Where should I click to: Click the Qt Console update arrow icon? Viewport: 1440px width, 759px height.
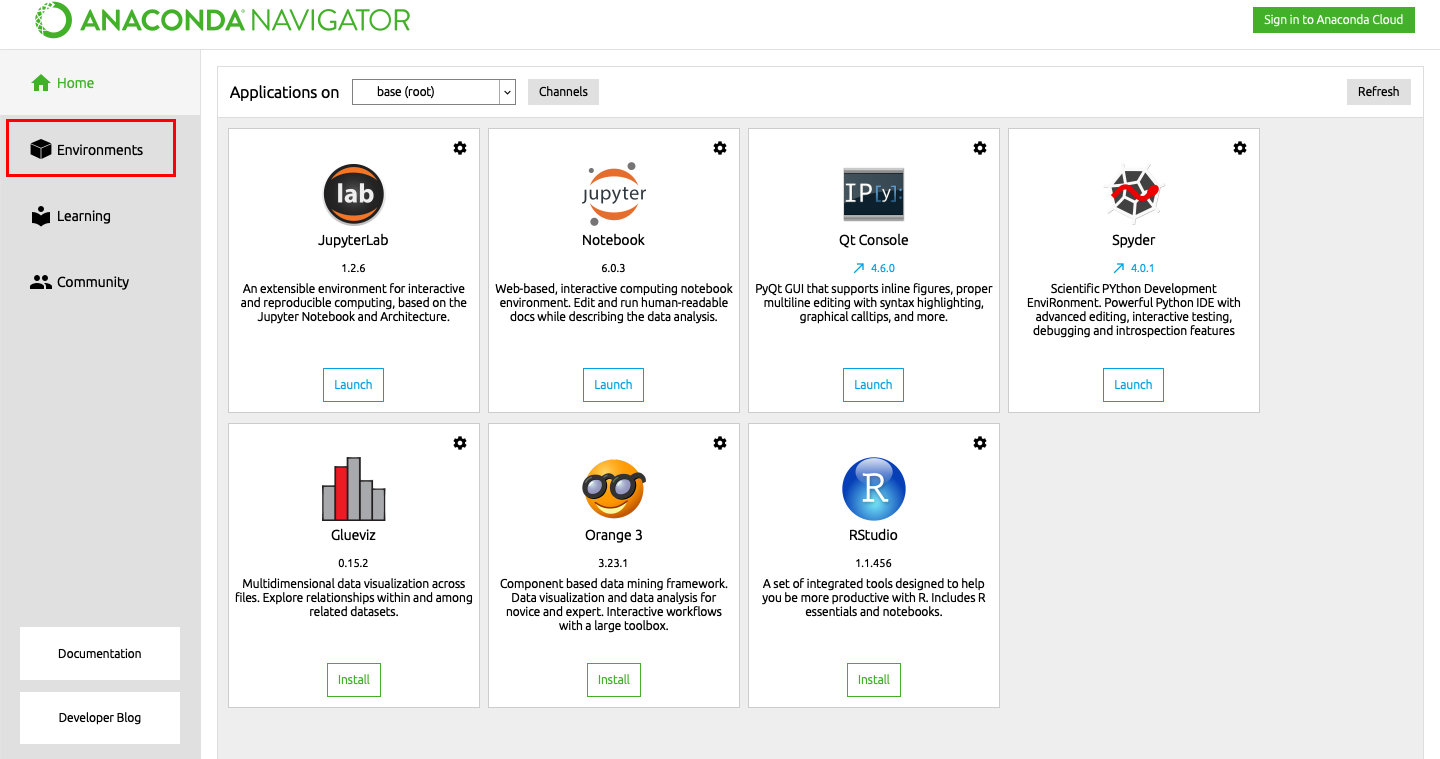pos(858,268)
